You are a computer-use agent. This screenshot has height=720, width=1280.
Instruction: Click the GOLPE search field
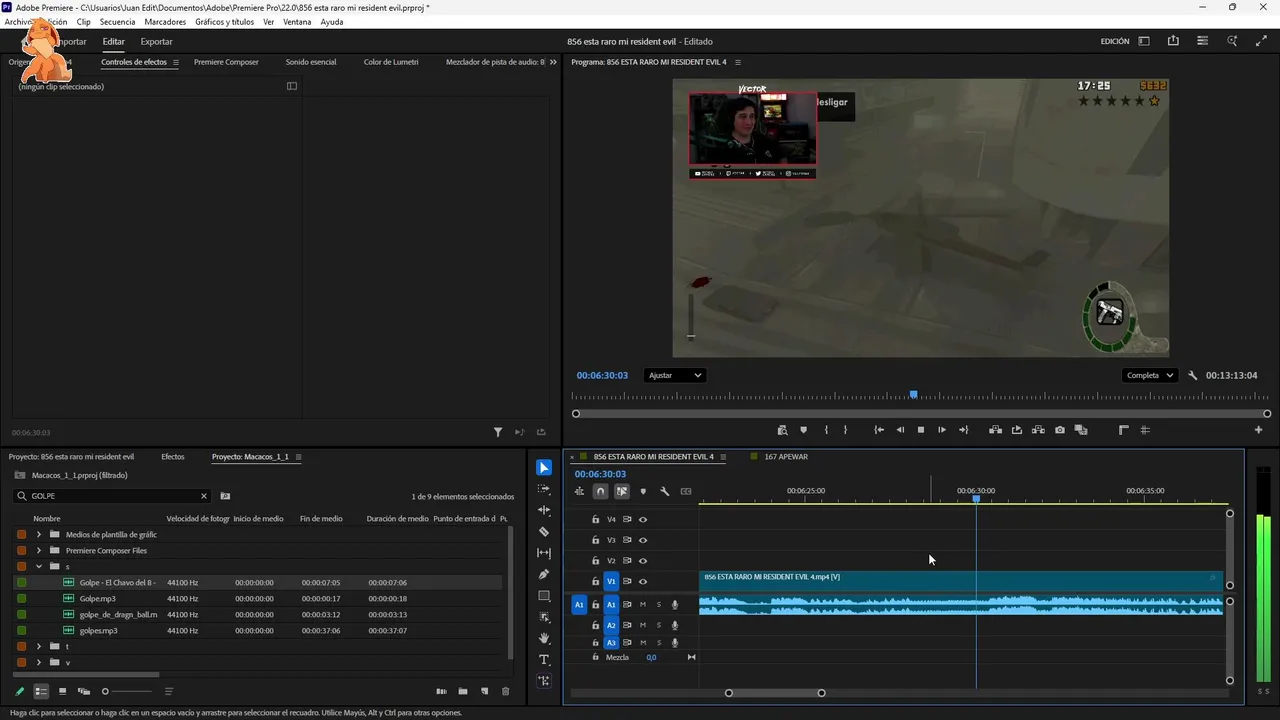pyautogui.click(x=114, y=496)
